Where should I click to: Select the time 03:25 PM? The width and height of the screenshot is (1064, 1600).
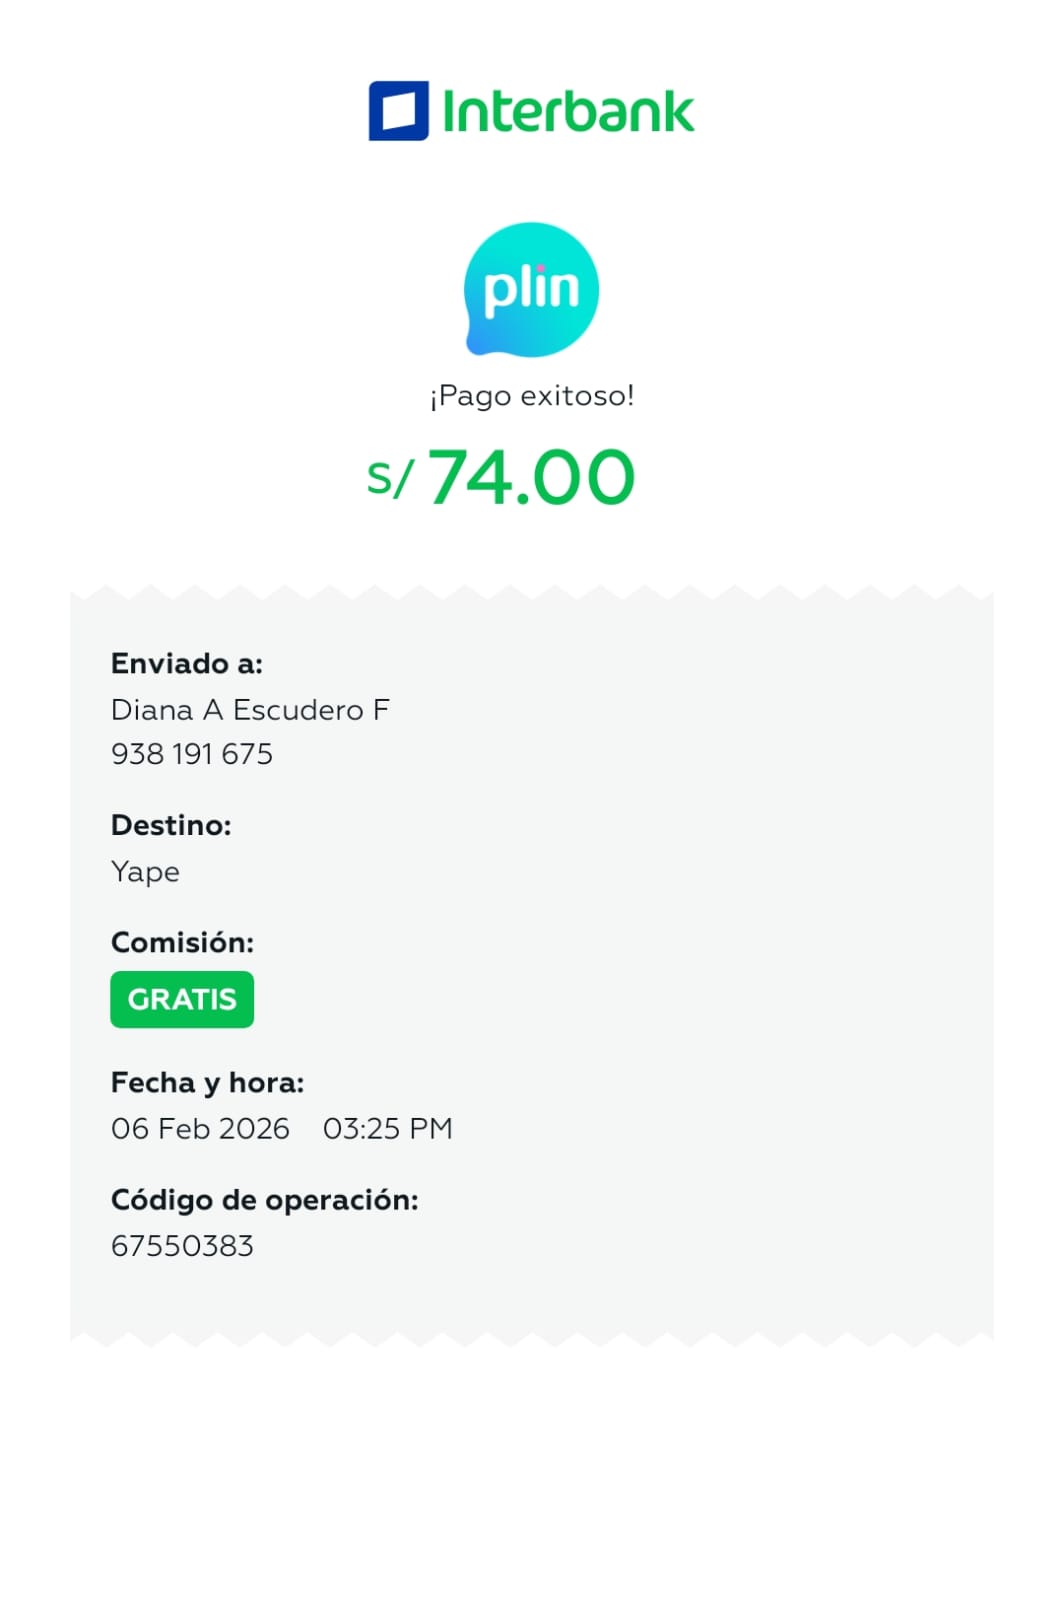tap(387, 1128)
